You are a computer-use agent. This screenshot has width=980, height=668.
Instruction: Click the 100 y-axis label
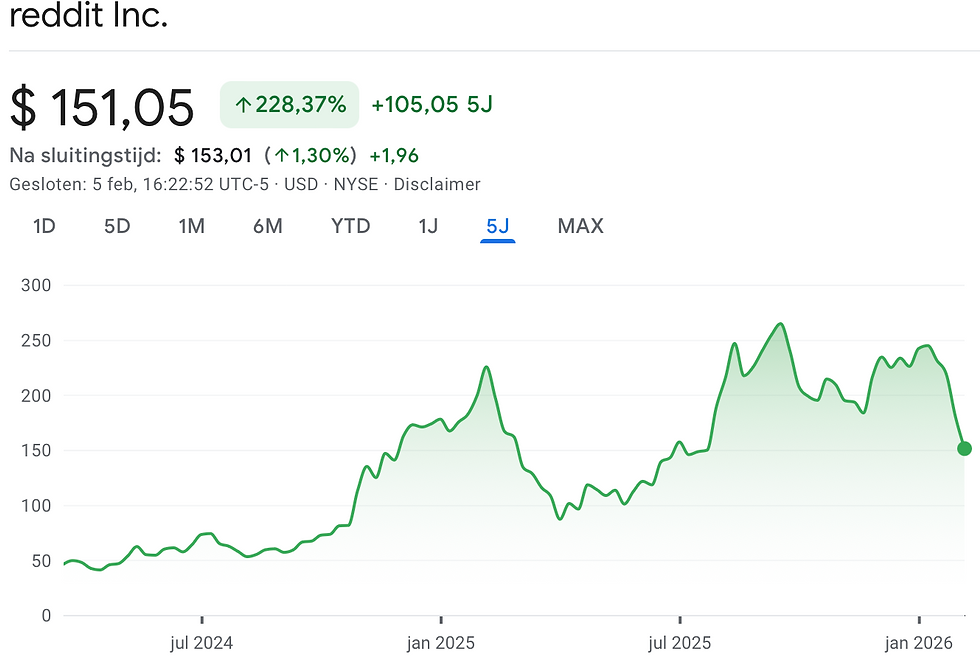[x=36, y=506]
